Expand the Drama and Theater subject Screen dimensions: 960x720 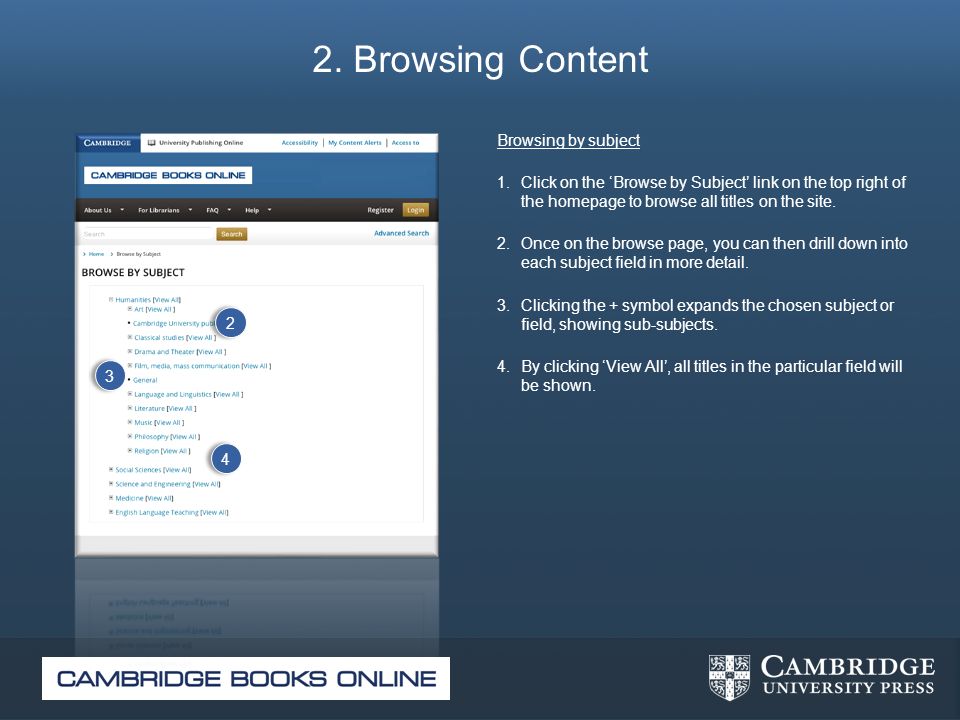(x=130, y=351)
